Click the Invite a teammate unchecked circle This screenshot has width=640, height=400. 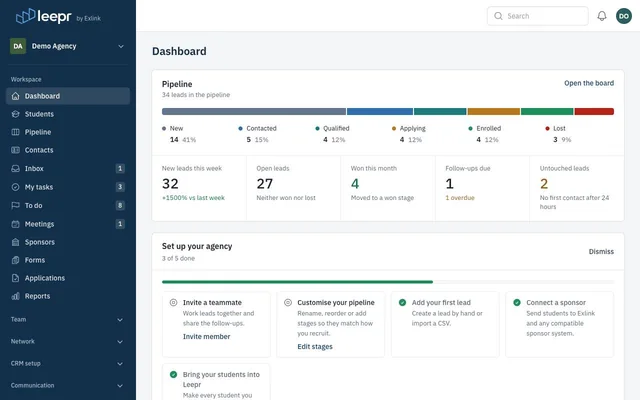pyautogui.click(x=173, y=302)
